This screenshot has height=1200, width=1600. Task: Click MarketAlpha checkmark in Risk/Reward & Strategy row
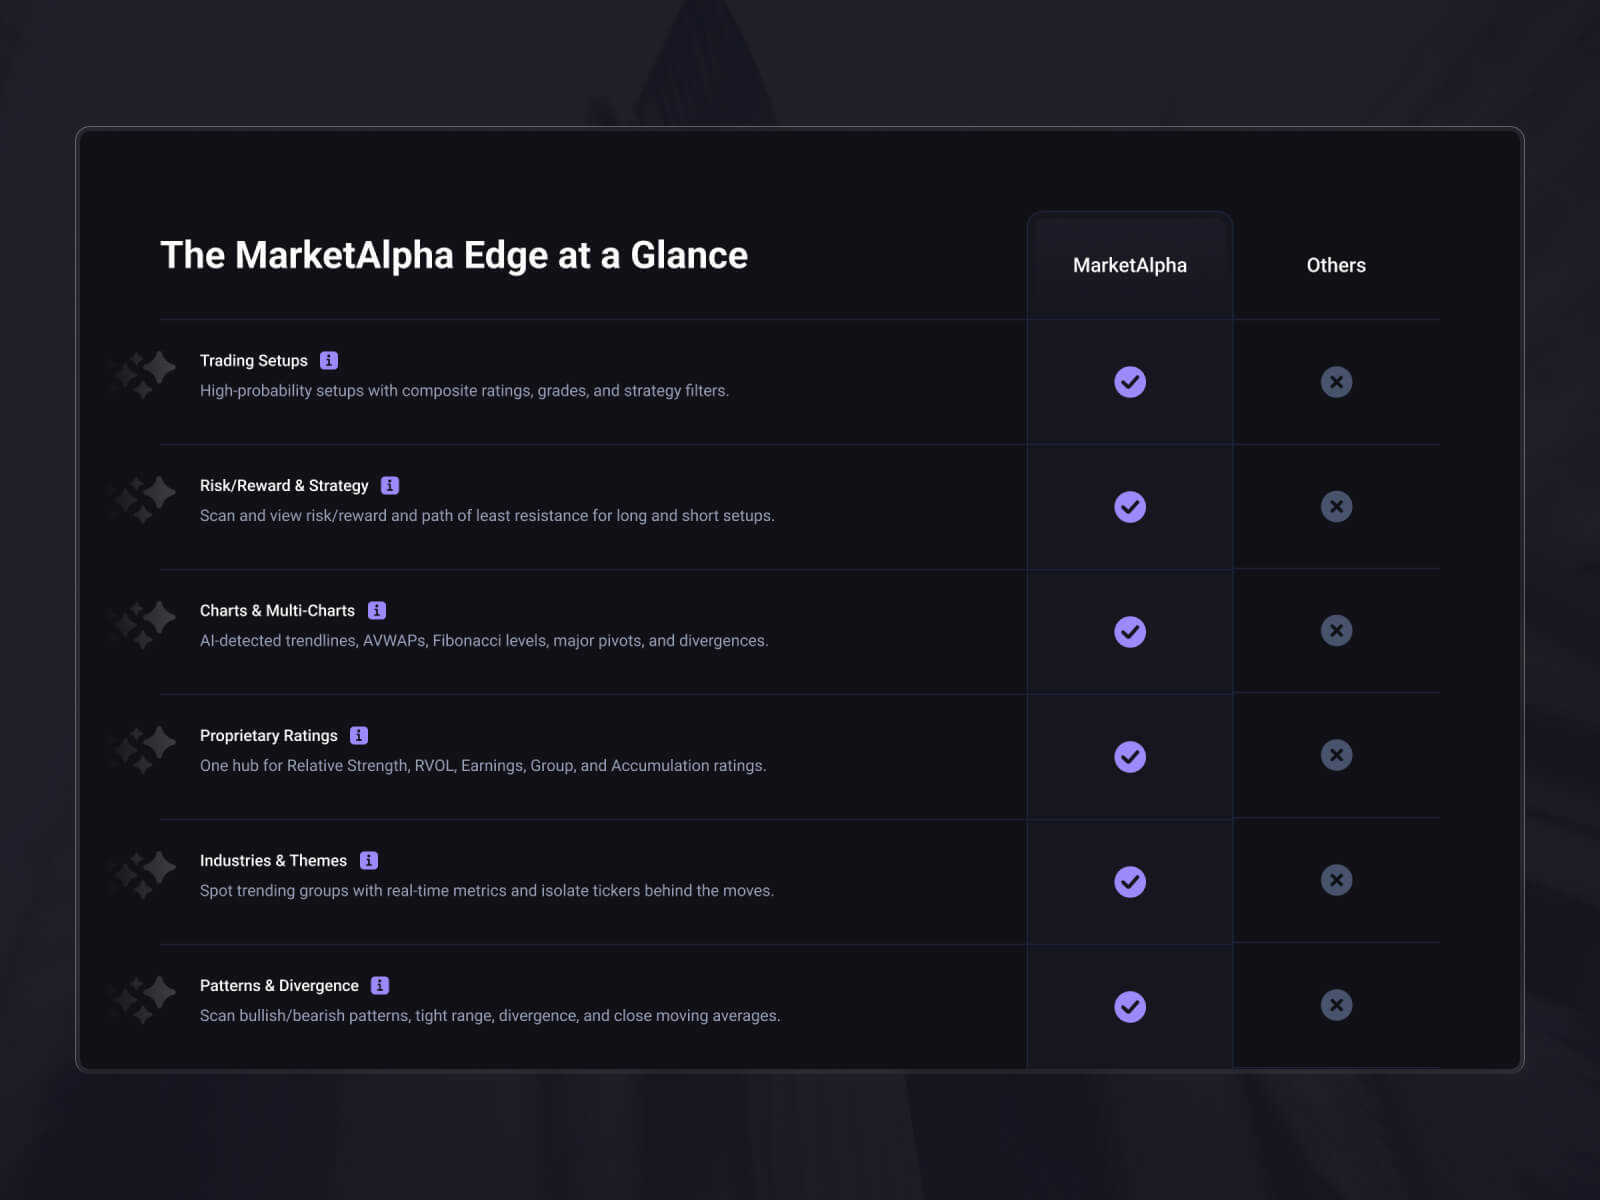pyautogui.click(x=1130, y=507)
